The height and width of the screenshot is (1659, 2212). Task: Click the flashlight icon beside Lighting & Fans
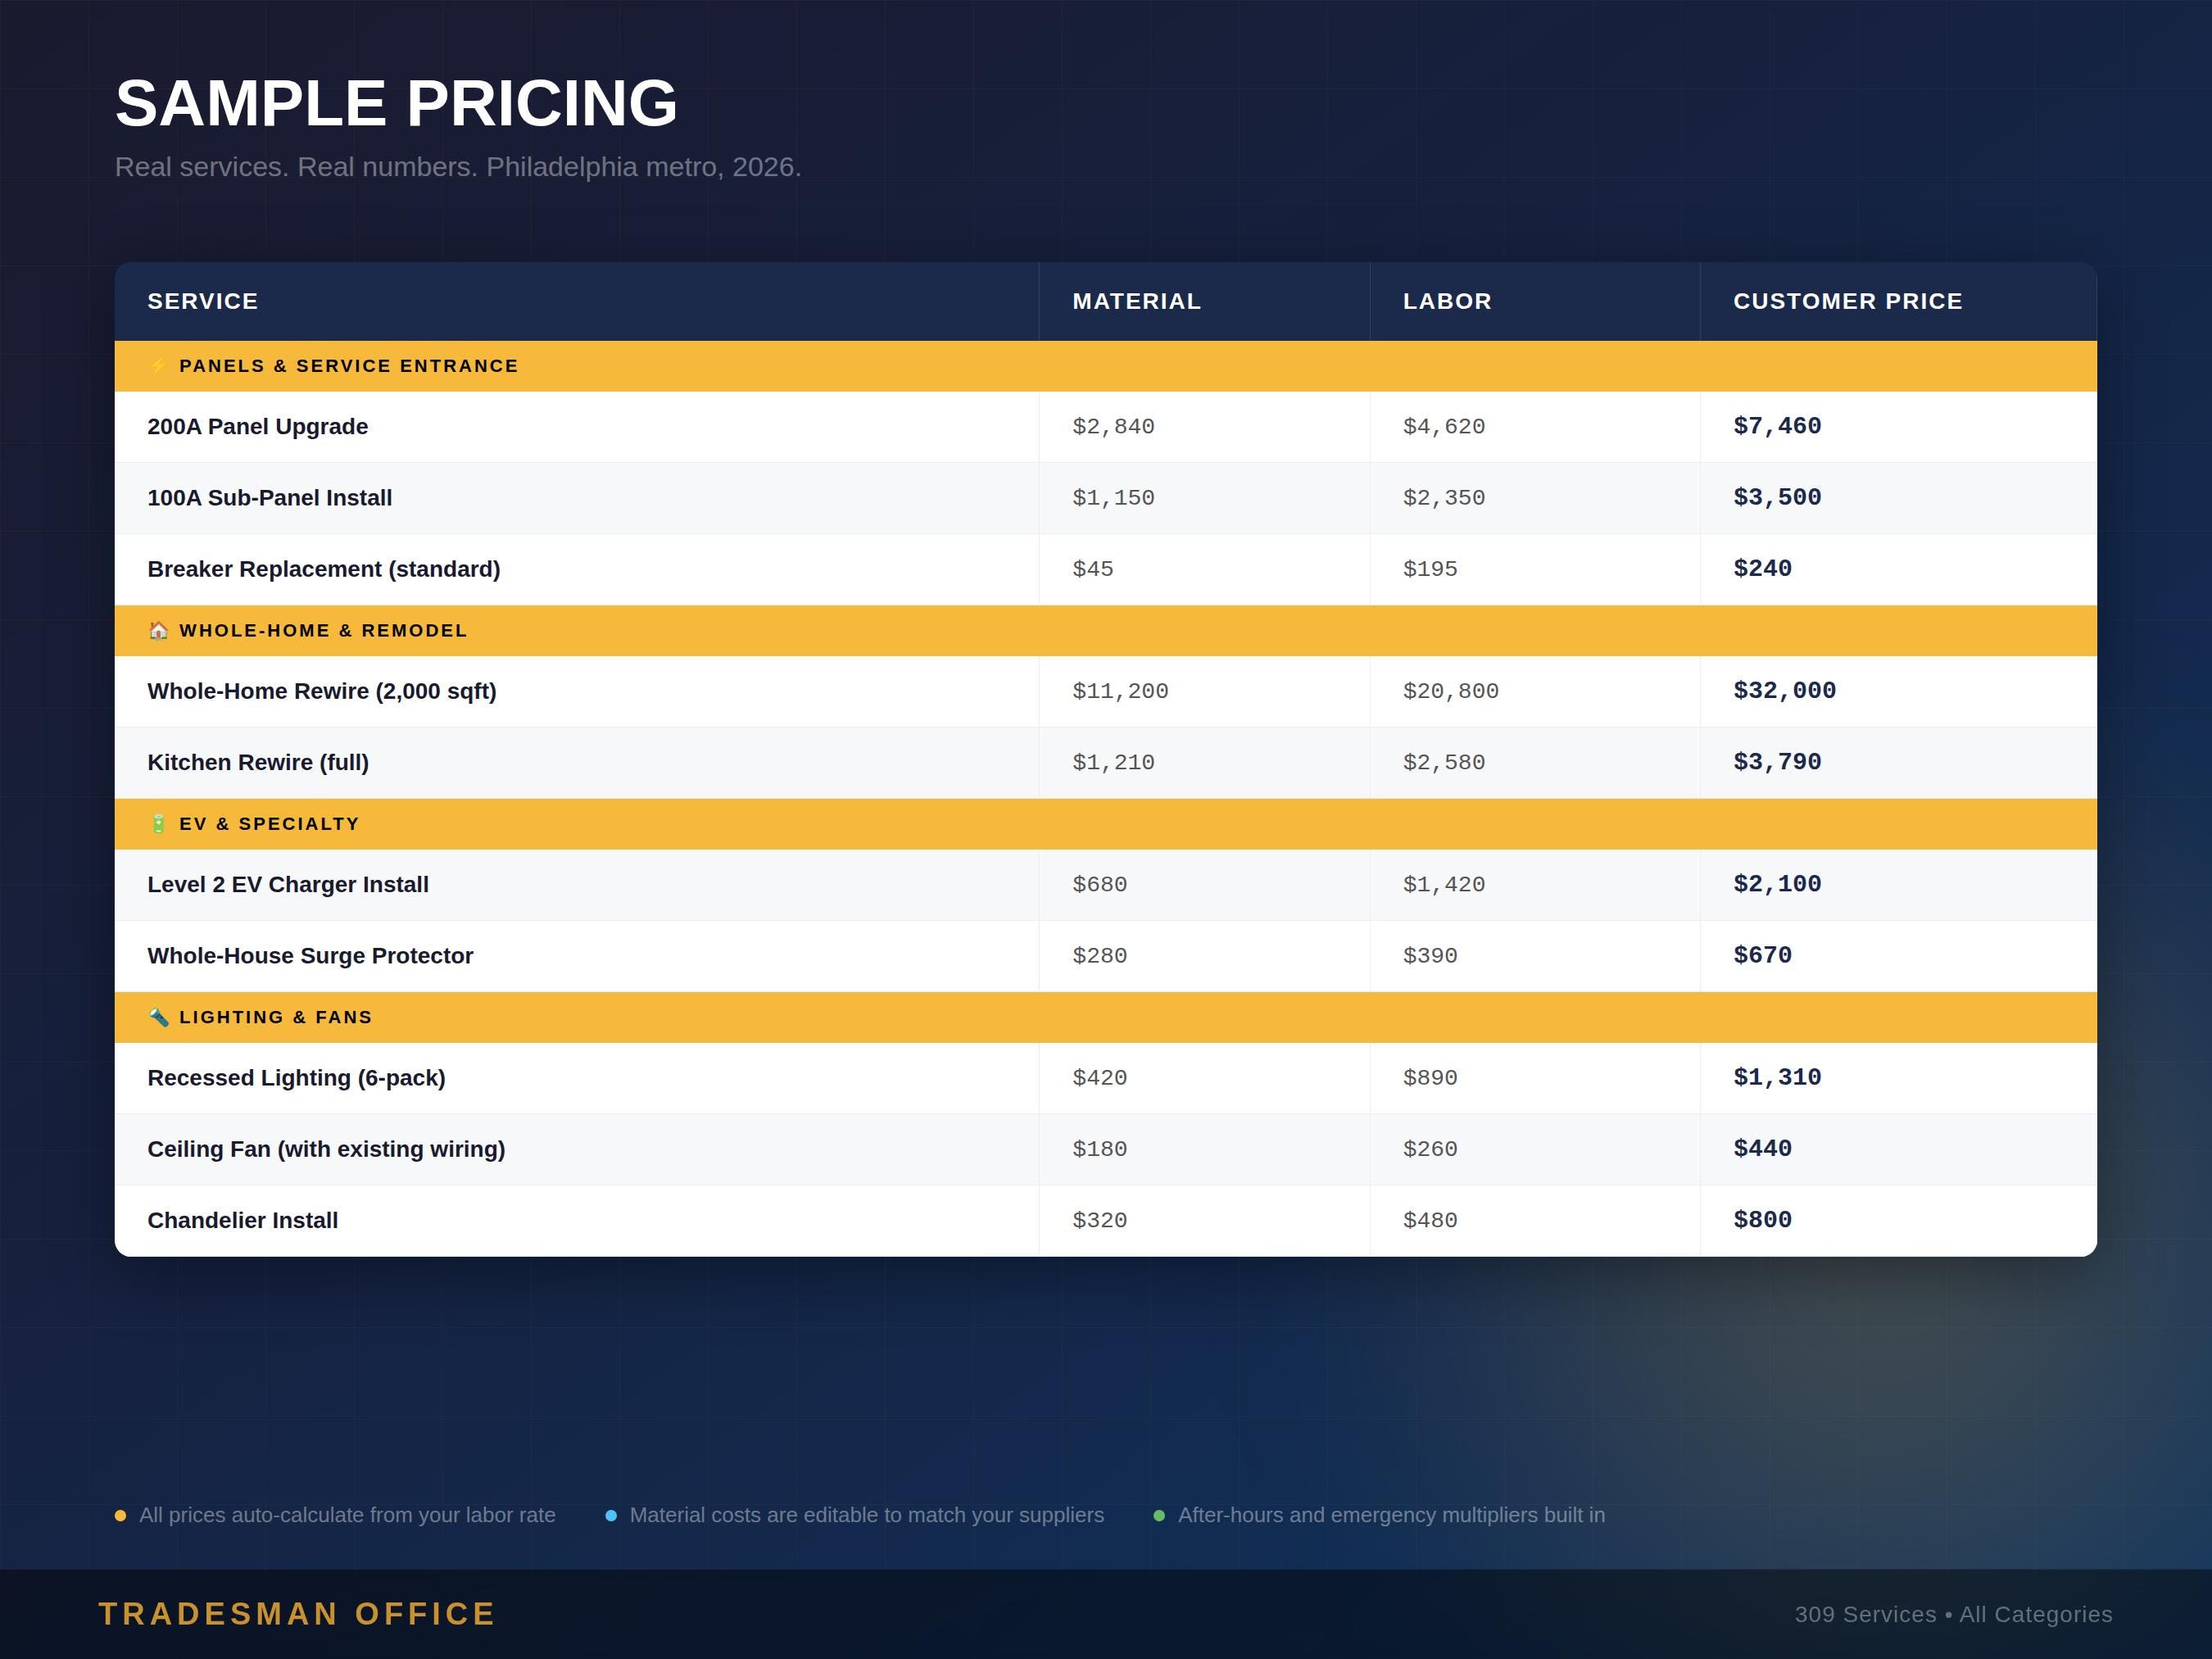(x=158, y=1017)
